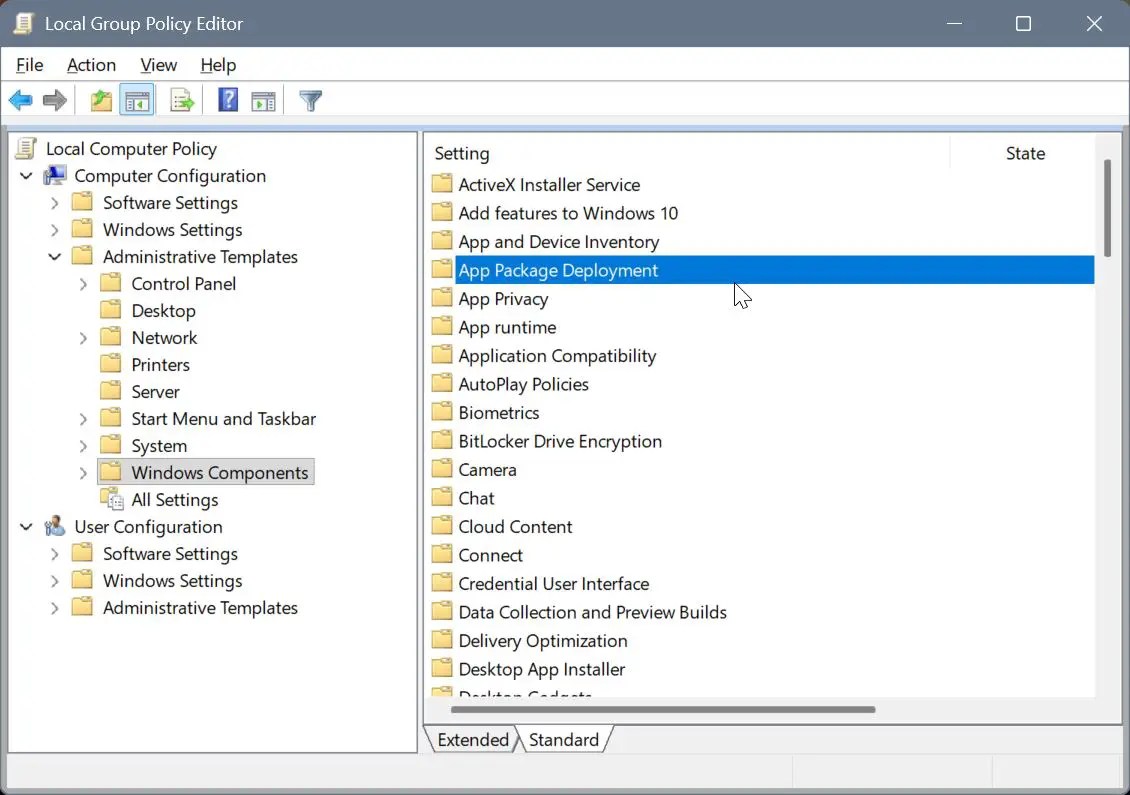This screenshot has height=795, width=1130.
Task: Click folder icon beside ActiveX Installer Service
Action: [x=442, y=182]
